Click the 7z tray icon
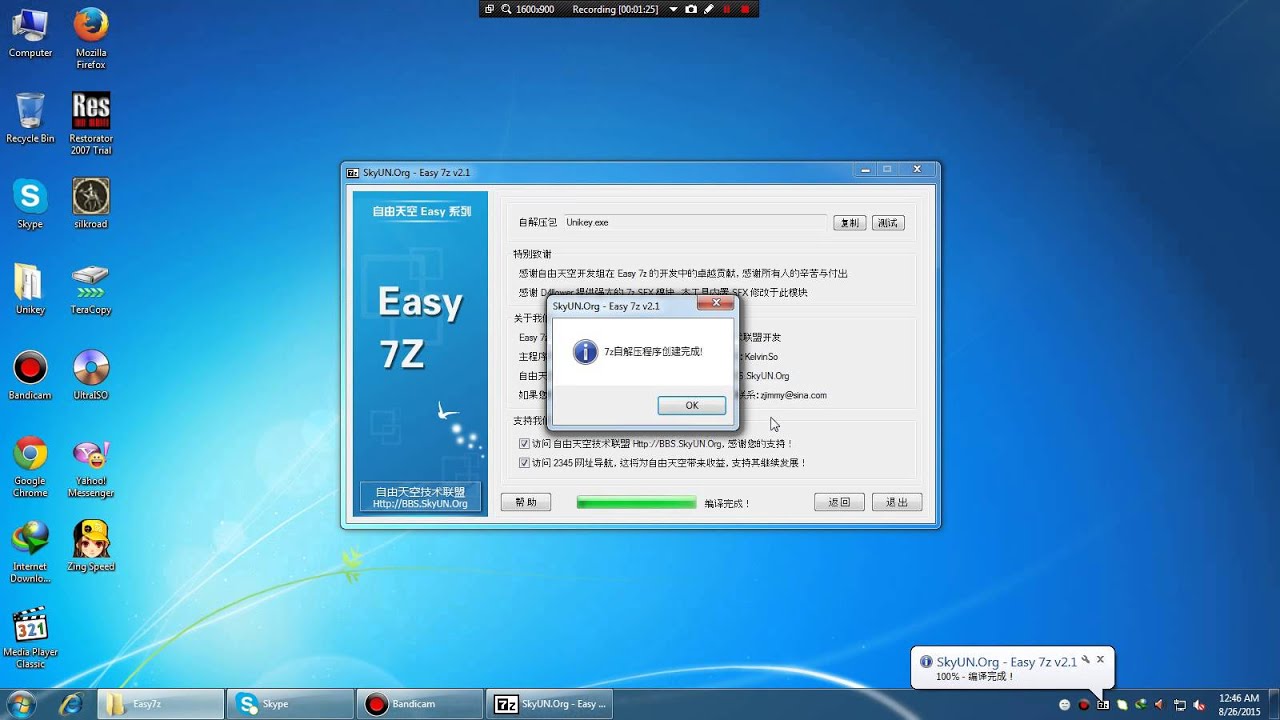 pos(1103,705)
